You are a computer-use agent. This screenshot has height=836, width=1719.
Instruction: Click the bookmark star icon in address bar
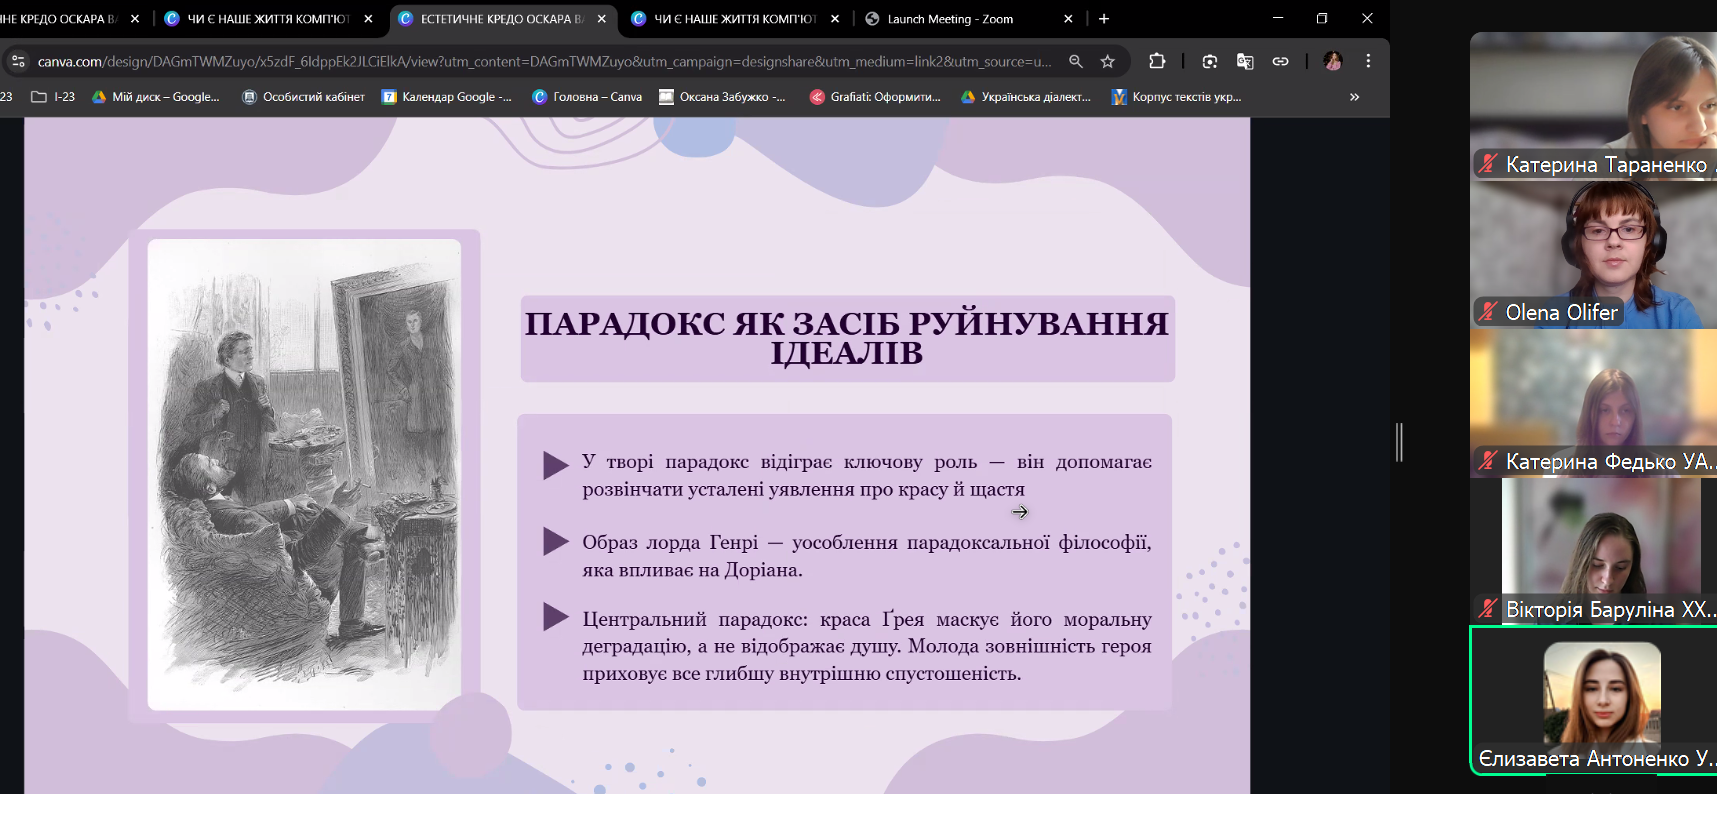coord(1107,62)
